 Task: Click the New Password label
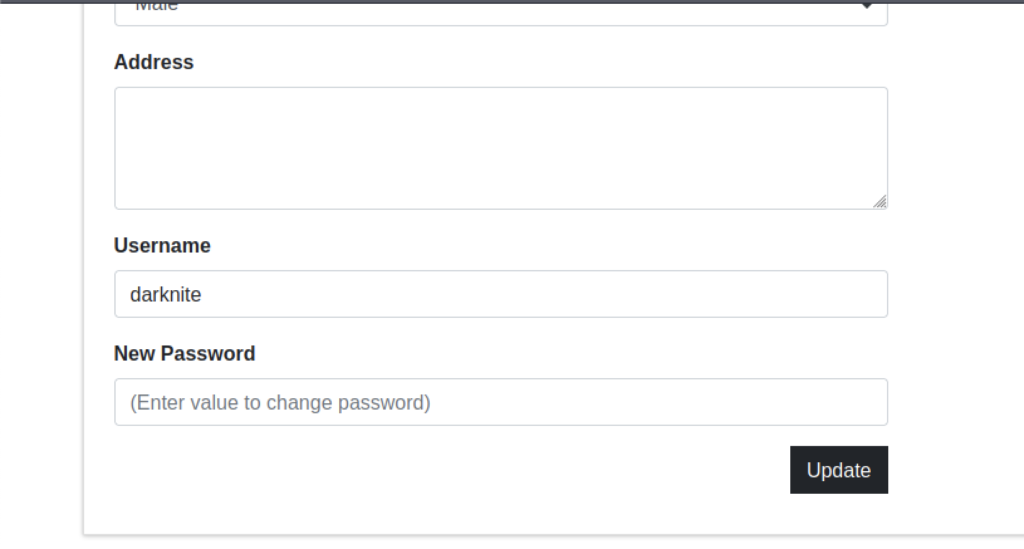click(184, 354)
